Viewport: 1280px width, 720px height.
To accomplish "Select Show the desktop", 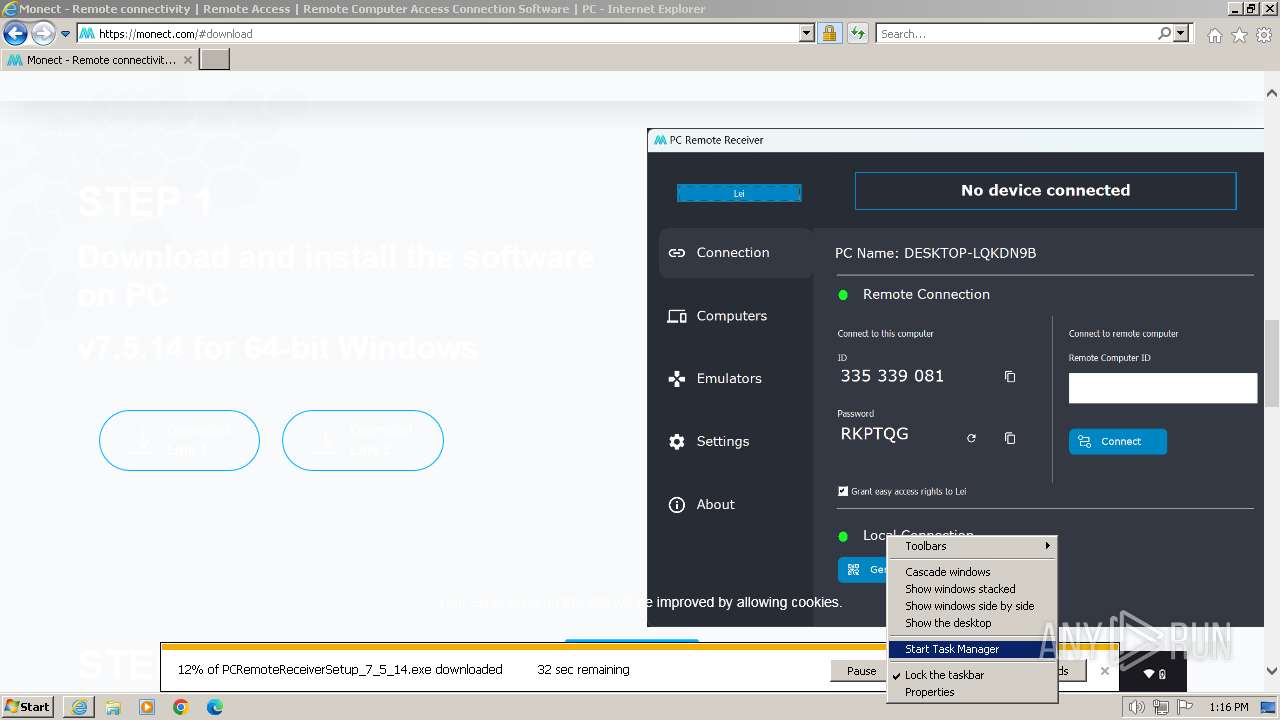I will pos(972,623).
